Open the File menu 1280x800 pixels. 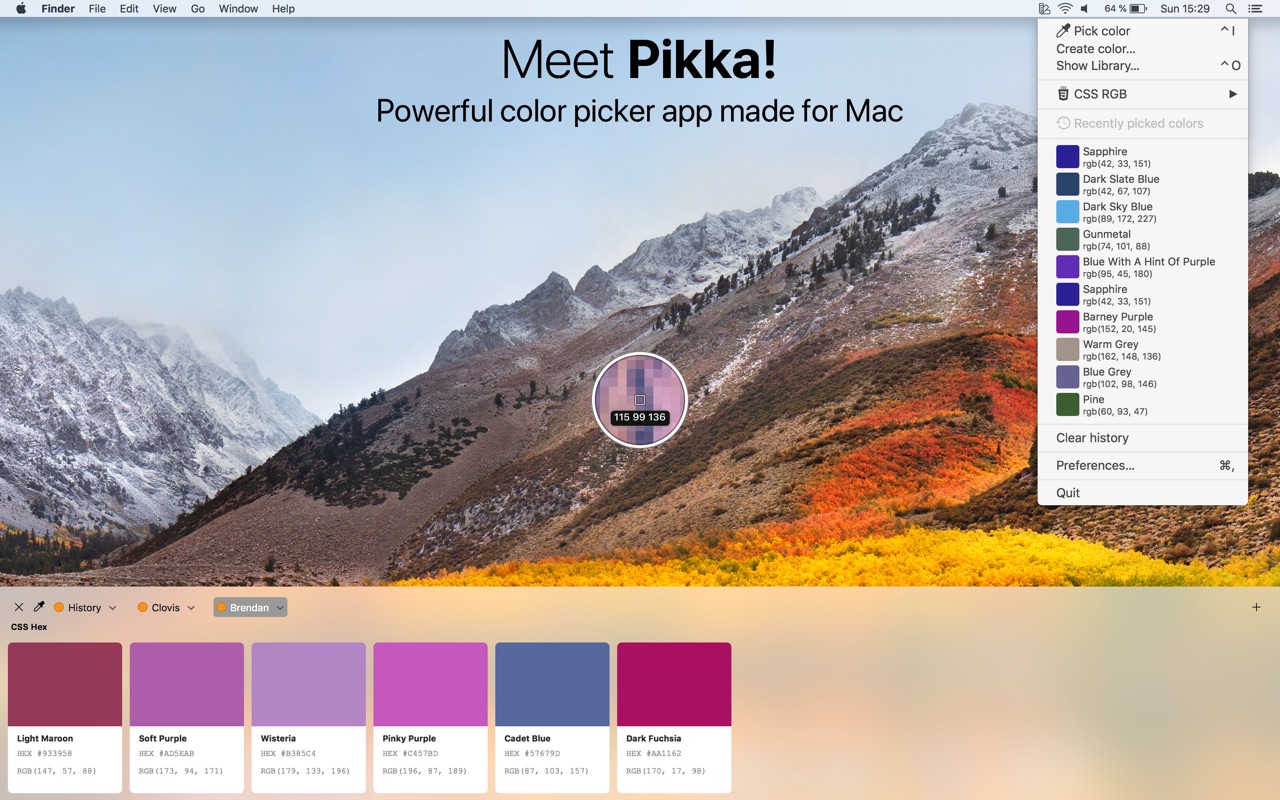[x=97, y=8]
